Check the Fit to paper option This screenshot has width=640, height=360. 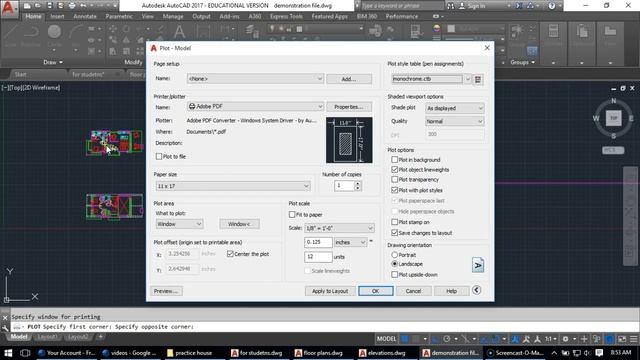(x=292, y=214)
